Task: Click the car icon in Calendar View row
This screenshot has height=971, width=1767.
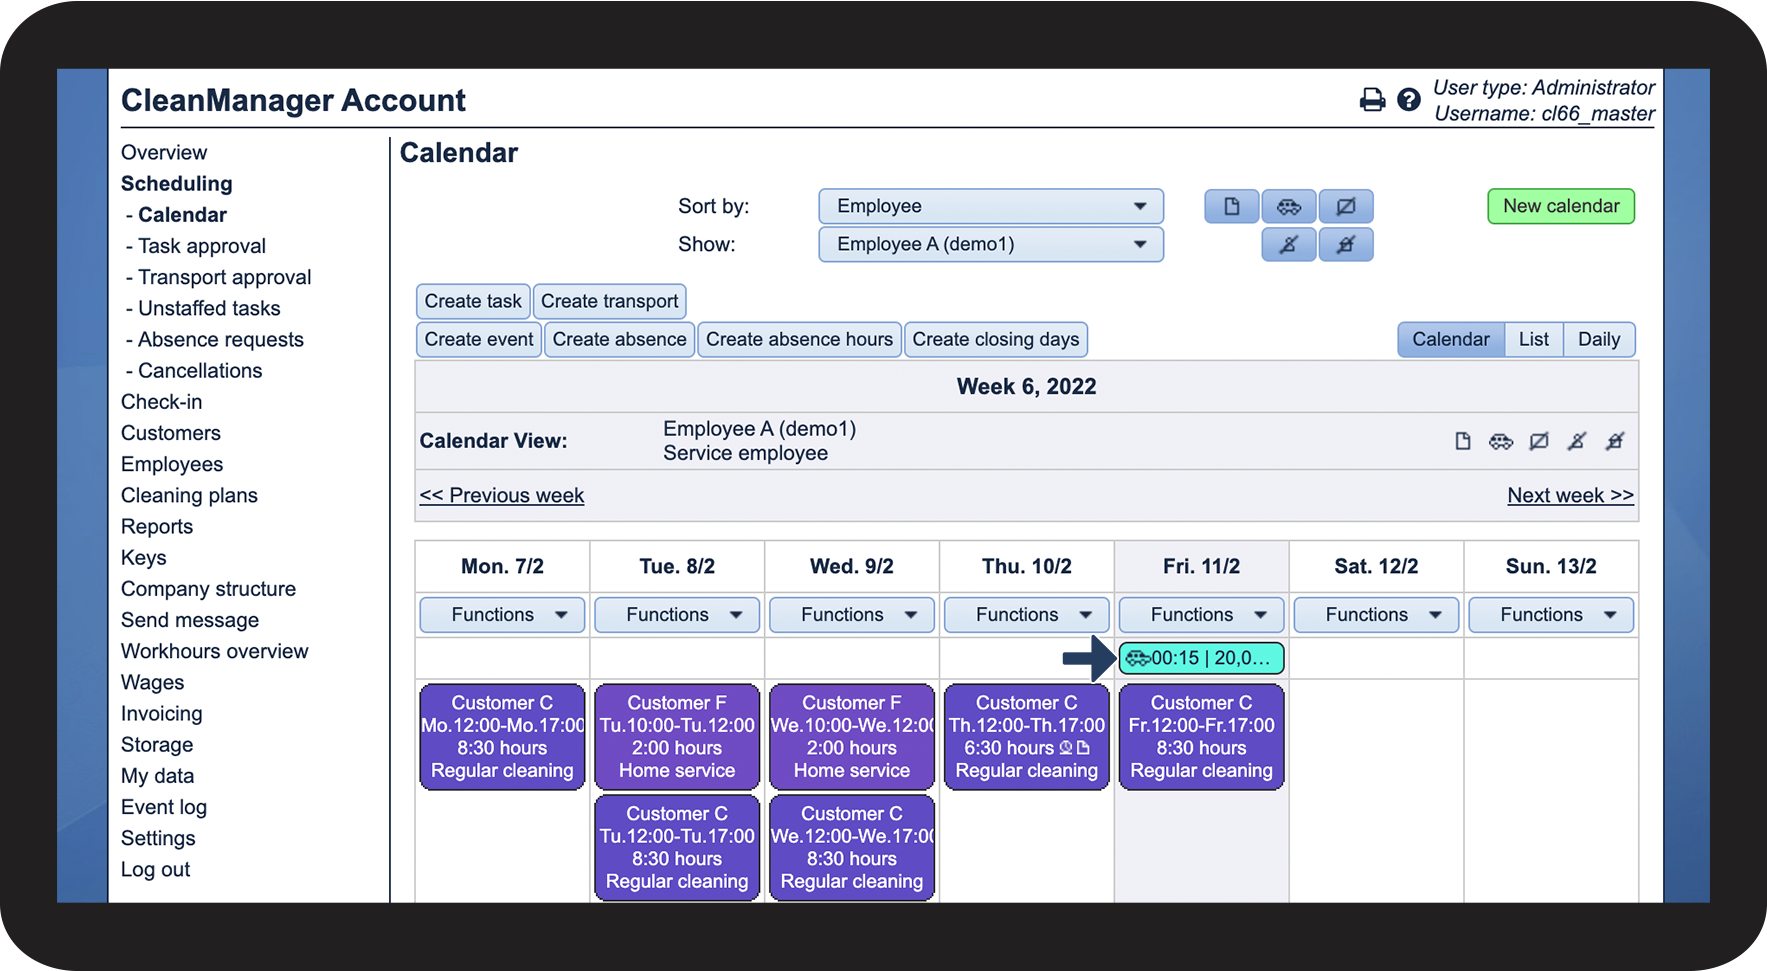Action: [x=1501, y=441]
